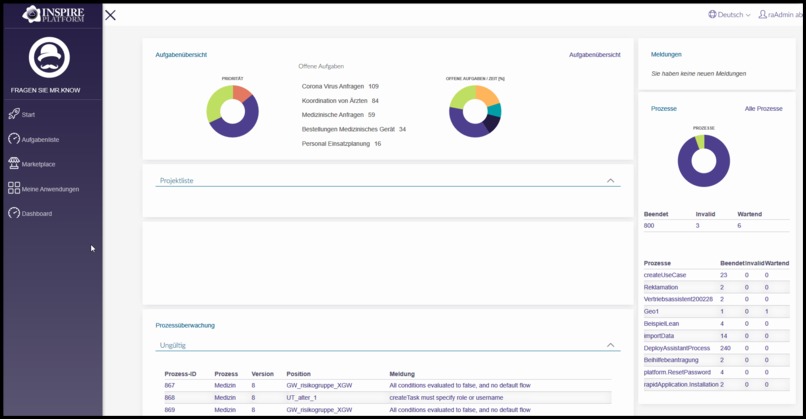Click the Aufgabenliste gauge icon
806x419 pixels.
(x=14, y=139)
